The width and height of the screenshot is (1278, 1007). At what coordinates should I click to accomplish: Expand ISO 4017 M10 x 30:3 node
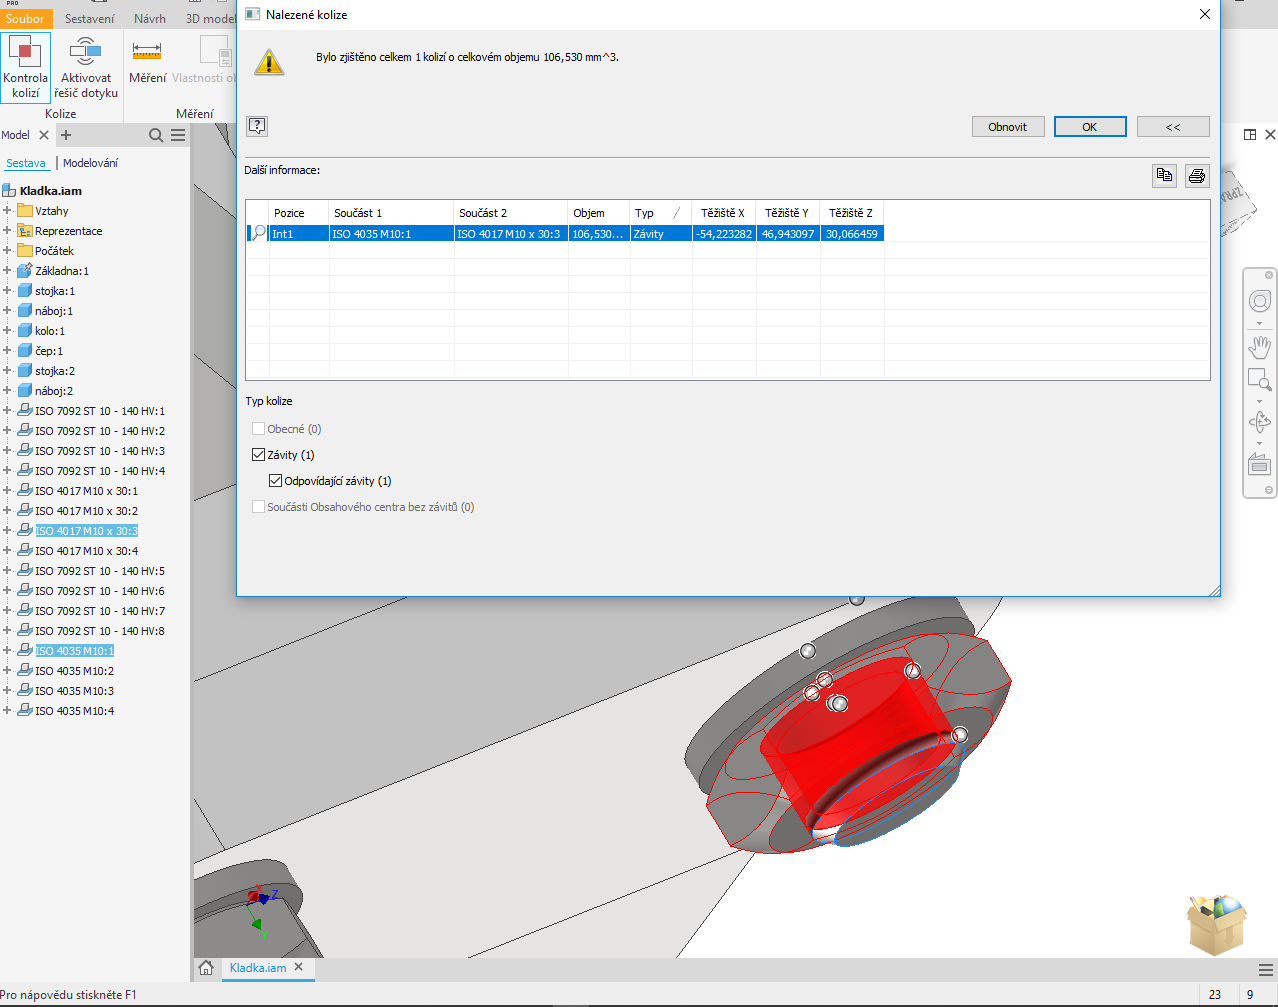click(x=7, y=530)
